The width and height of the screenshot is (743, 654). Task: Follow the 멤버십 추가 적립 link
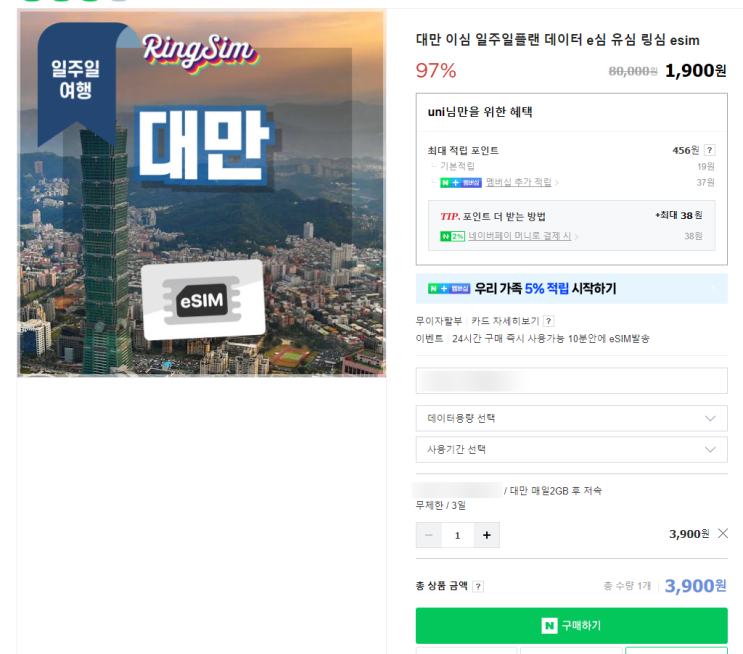(x=519, y=182)
